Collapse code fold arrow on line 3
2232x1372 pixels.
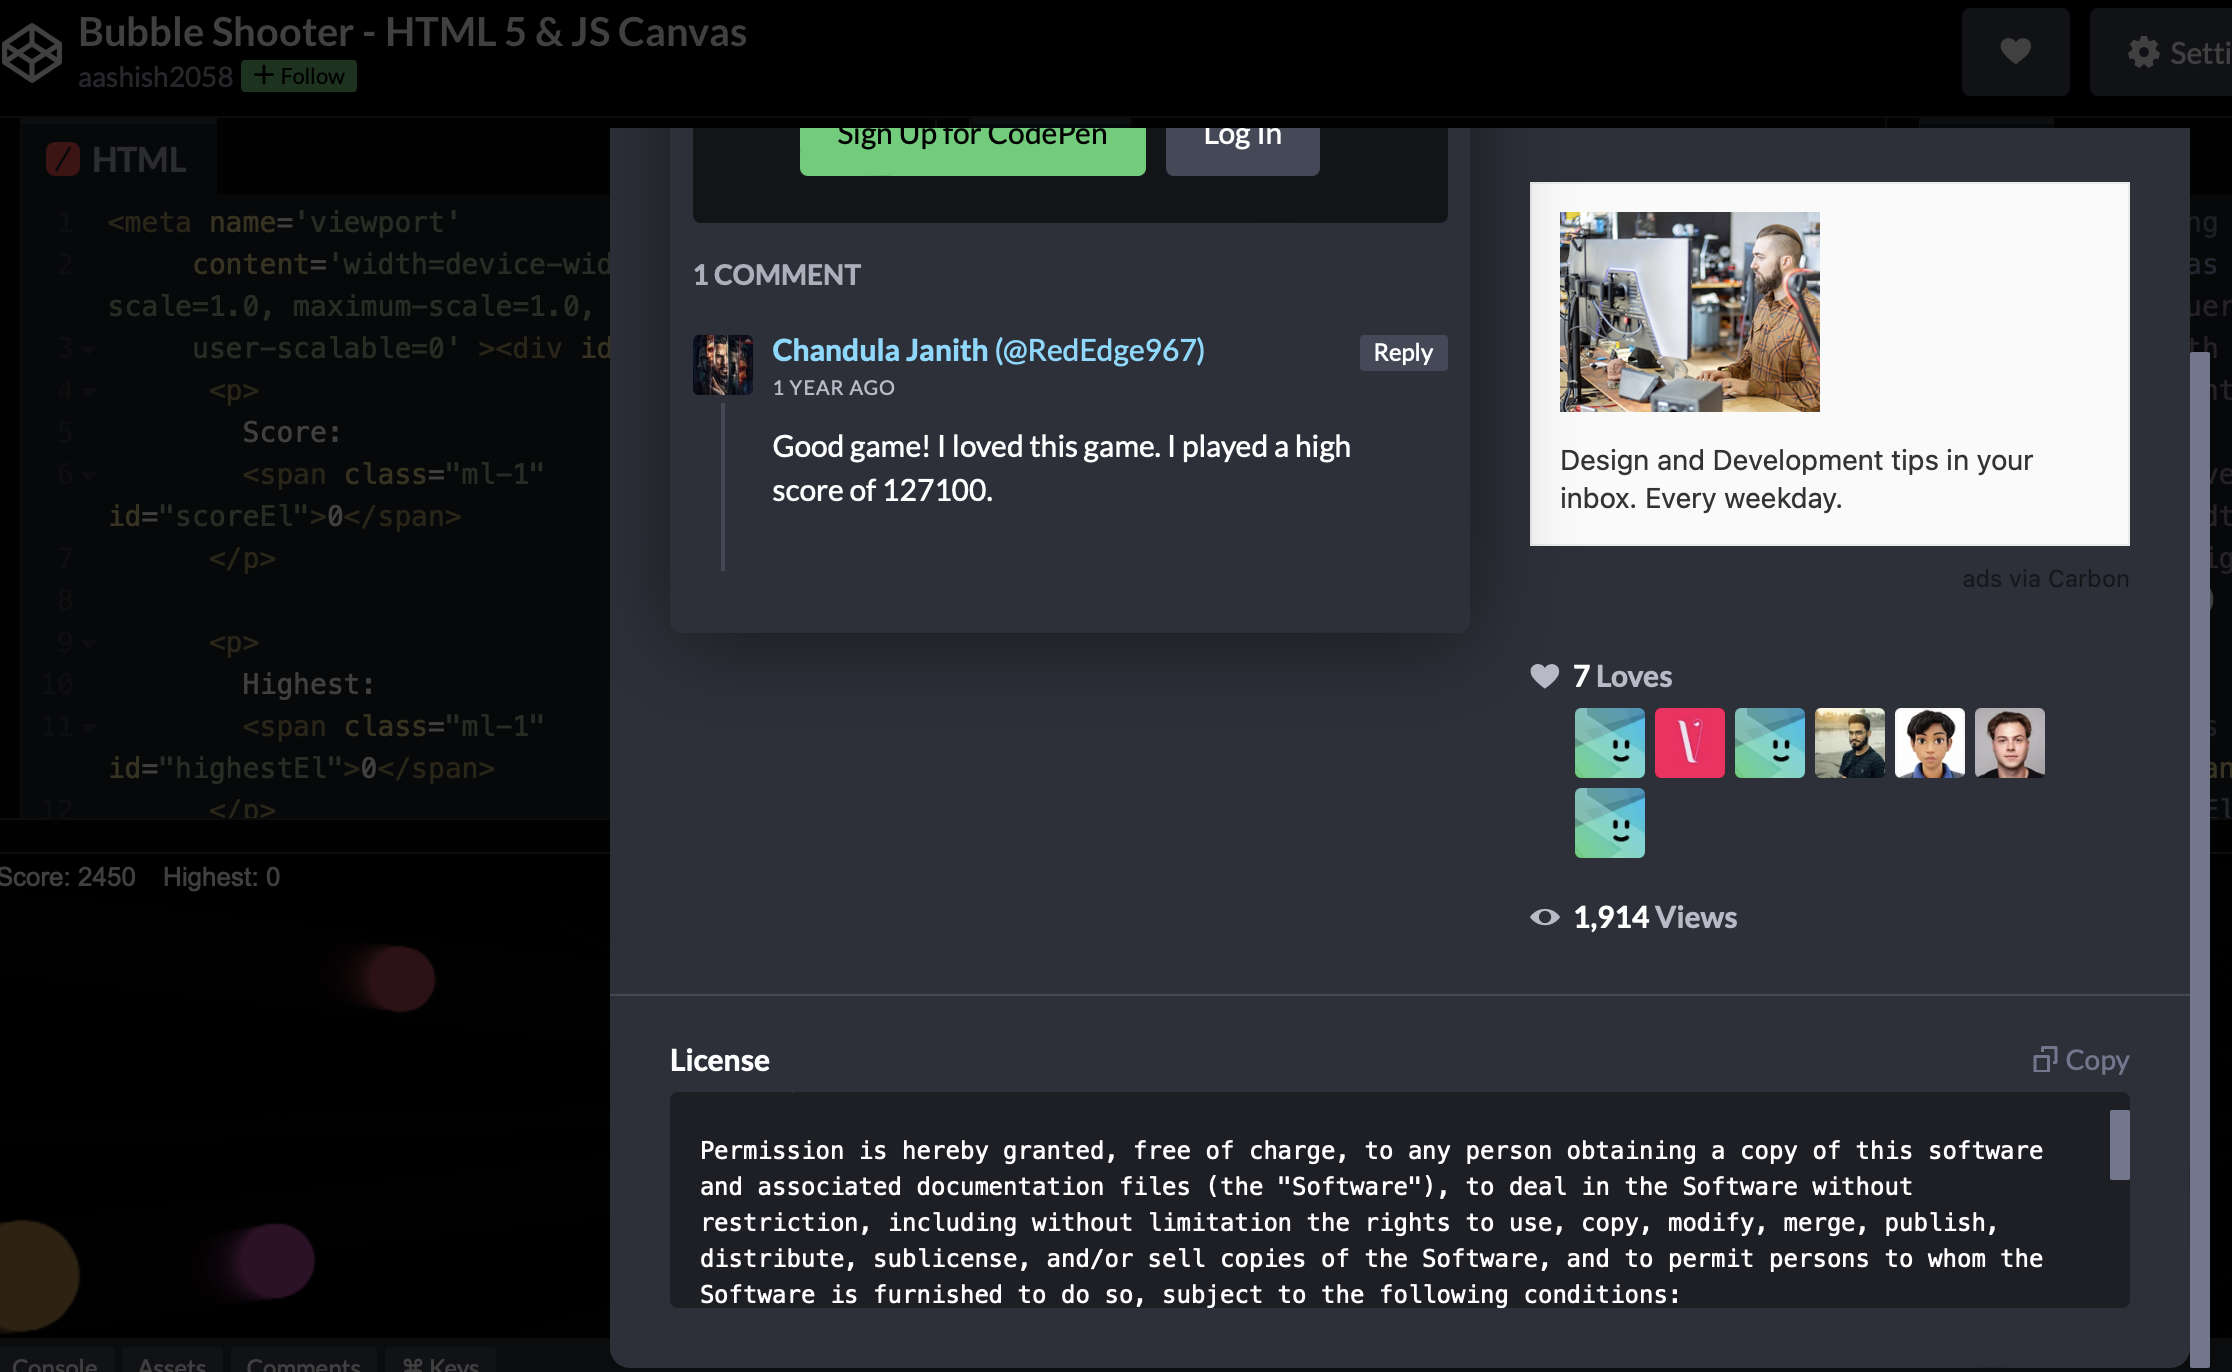pyautogui.click(x=89, y=350)
